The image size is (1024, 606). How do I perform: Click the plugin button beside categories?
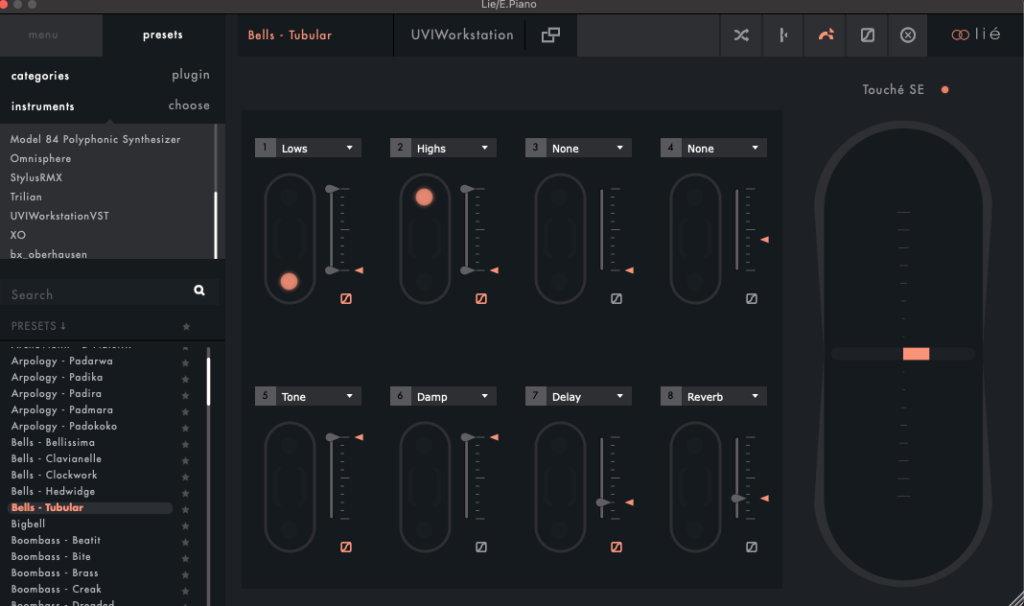190,75
